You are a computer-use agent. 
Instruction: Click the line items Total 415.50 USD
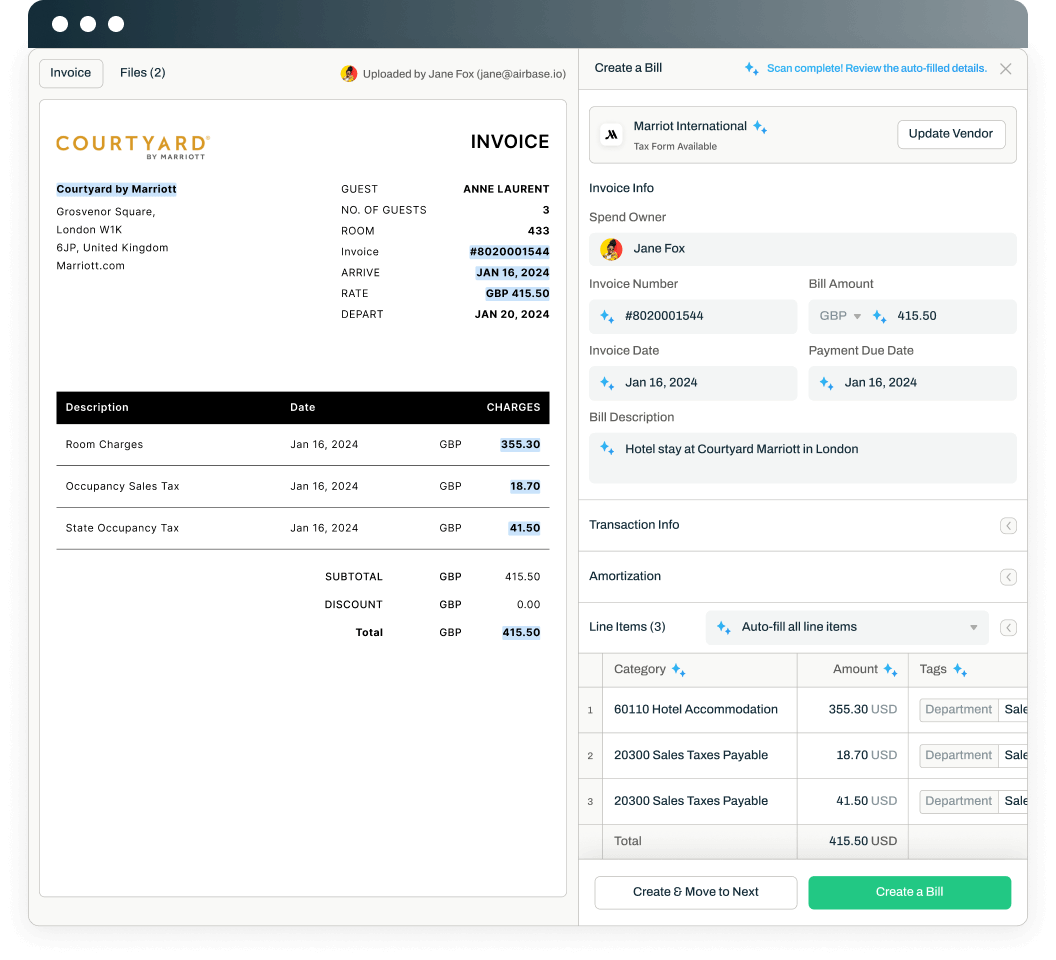tap(863, 841)
